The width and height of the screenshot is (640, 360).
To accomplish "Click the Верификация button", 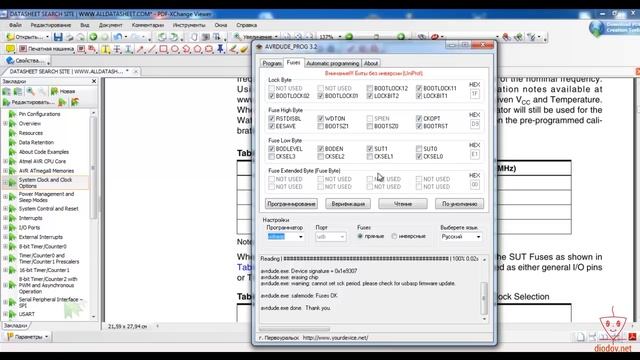I will (x=348, y=204).
